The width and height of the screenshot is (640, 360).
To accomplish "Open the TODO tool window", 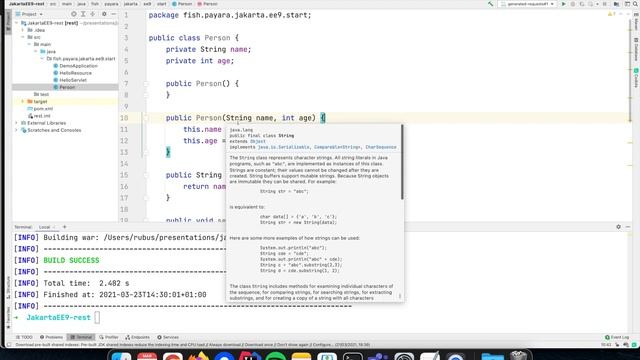I will [x=24, y=337].
